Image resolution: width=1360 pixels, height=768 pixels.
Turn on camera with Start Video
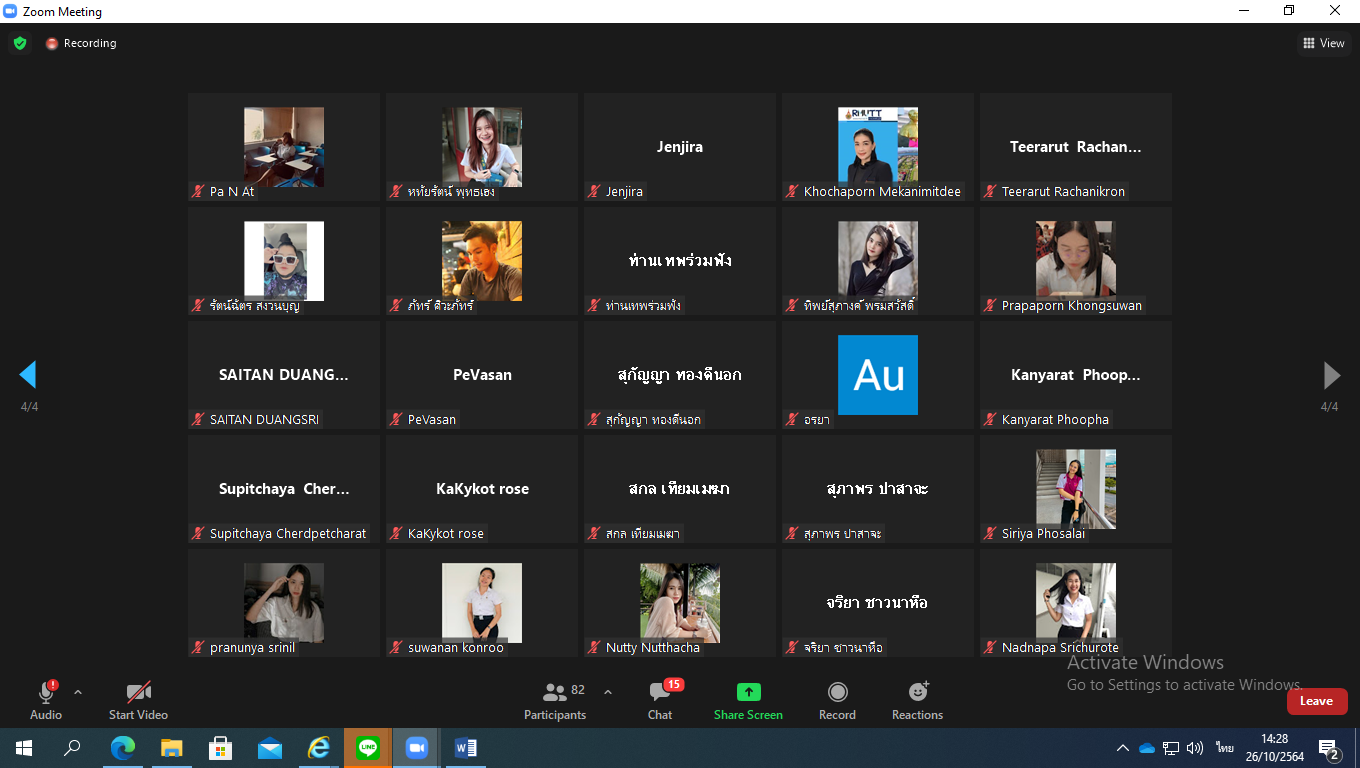(138, 700)
